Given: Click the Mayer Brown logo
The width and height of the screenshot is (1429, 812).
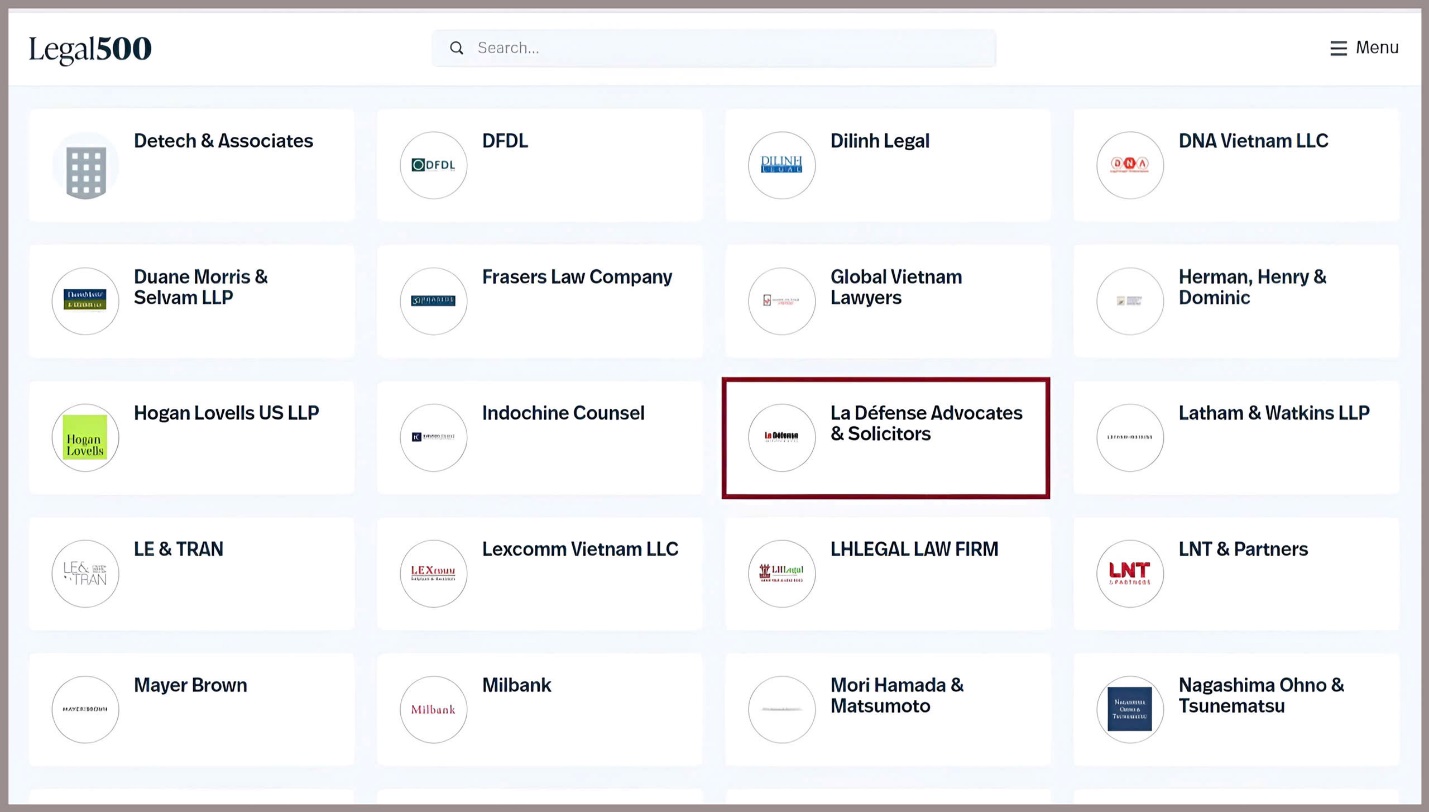Looking at the screenshot, I should point(85,709).
